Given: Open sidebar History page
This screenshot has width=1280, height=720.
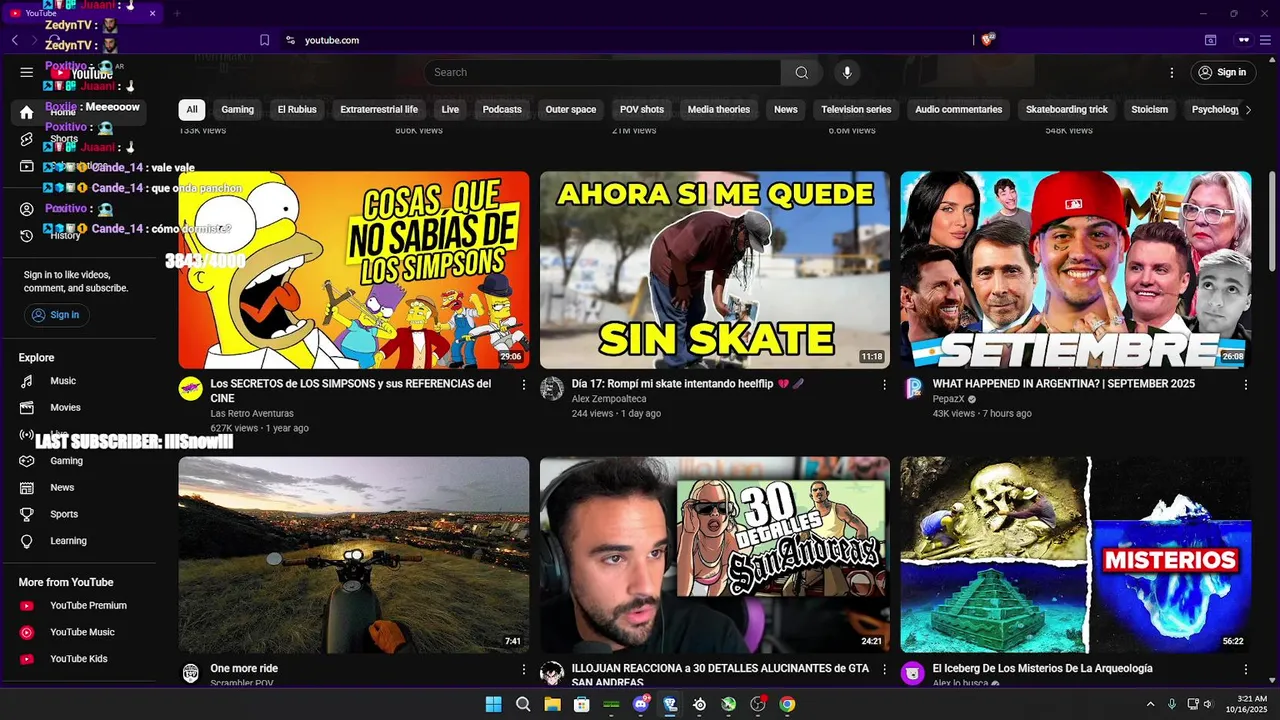Looking at the screenshot, I should [x=65, y=236].
